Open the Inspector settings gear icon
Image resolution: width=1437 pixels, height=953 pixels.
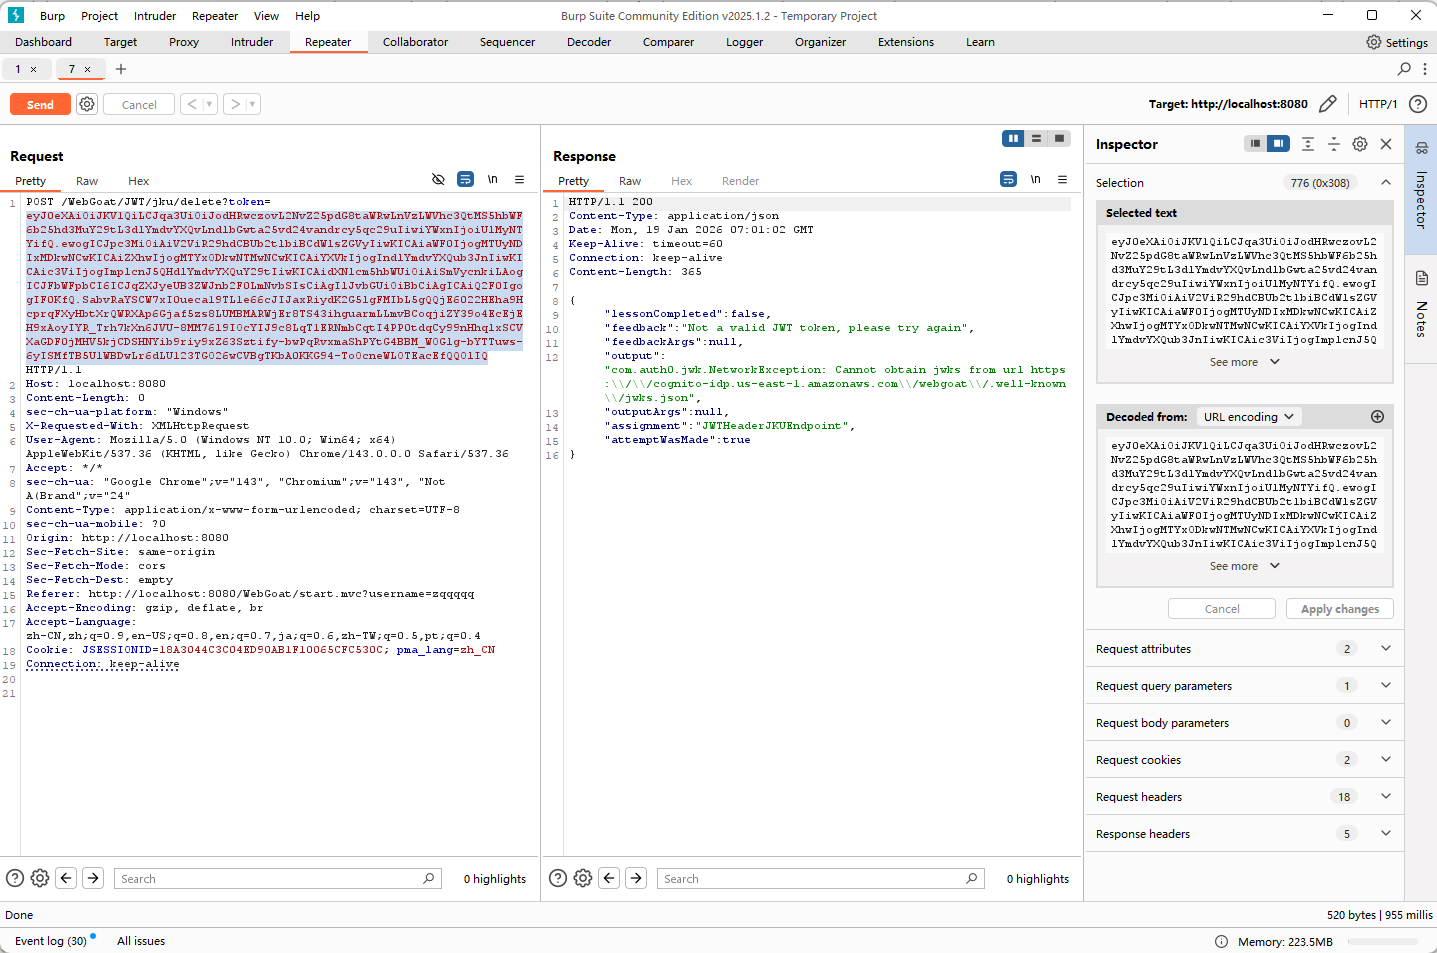(1359, 144)
